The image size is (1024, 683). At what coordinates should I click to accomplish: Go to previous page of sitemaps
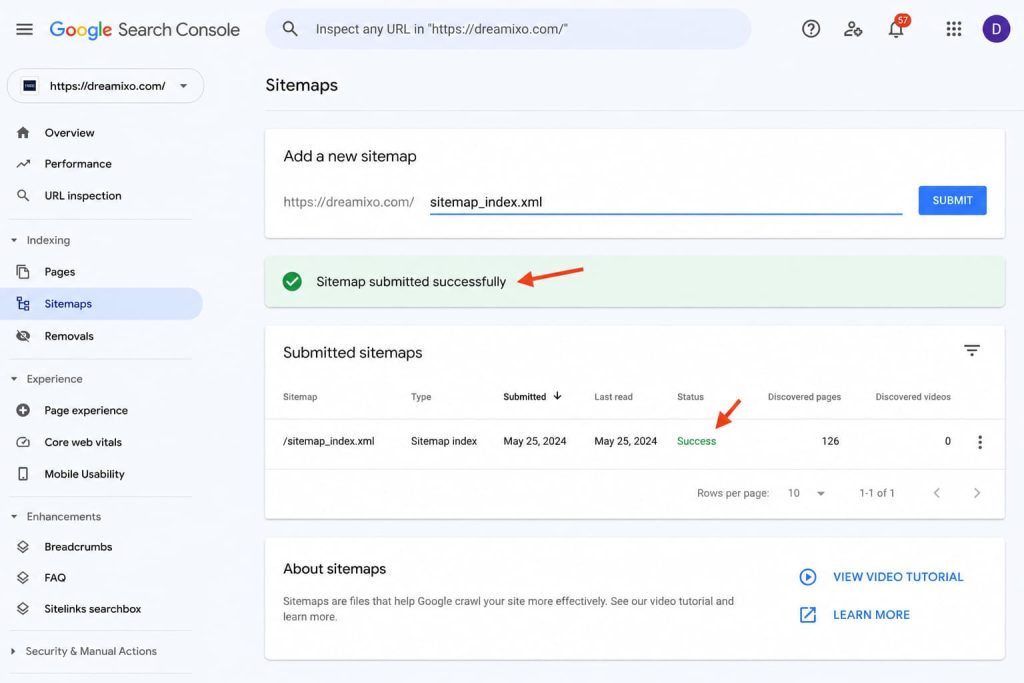point(936,493)
